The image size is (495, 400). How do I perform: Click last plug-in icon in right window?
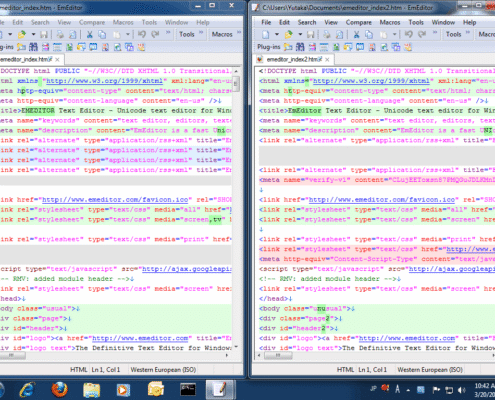pyautogui.click(x=408, y=47)
